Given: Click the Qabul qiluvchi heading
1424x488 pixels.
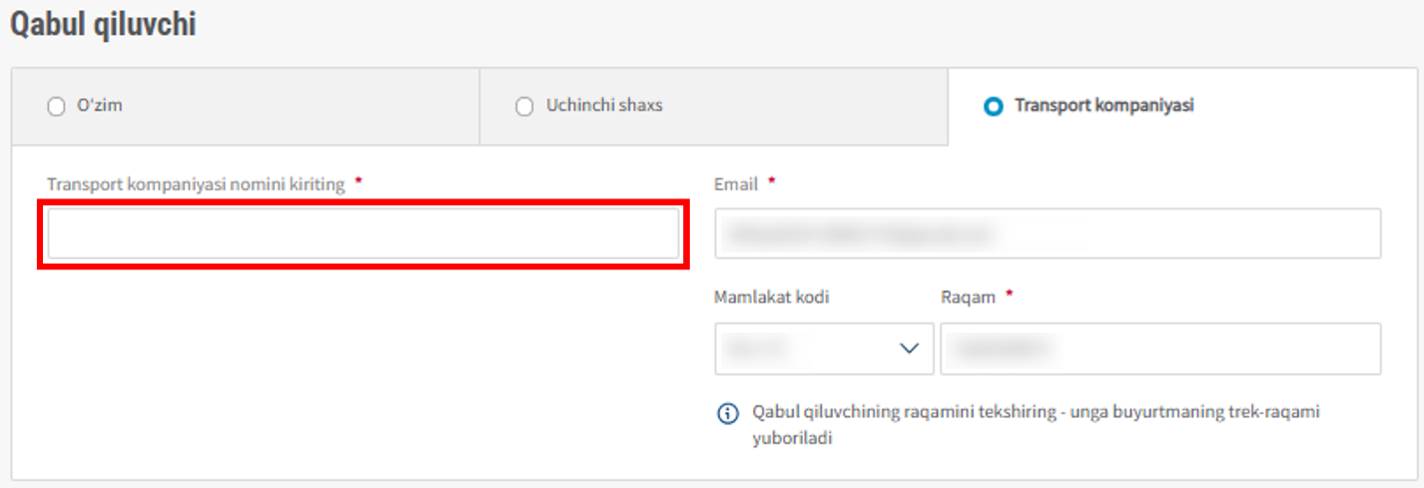Looking at the screenshot, I should 103,25.
